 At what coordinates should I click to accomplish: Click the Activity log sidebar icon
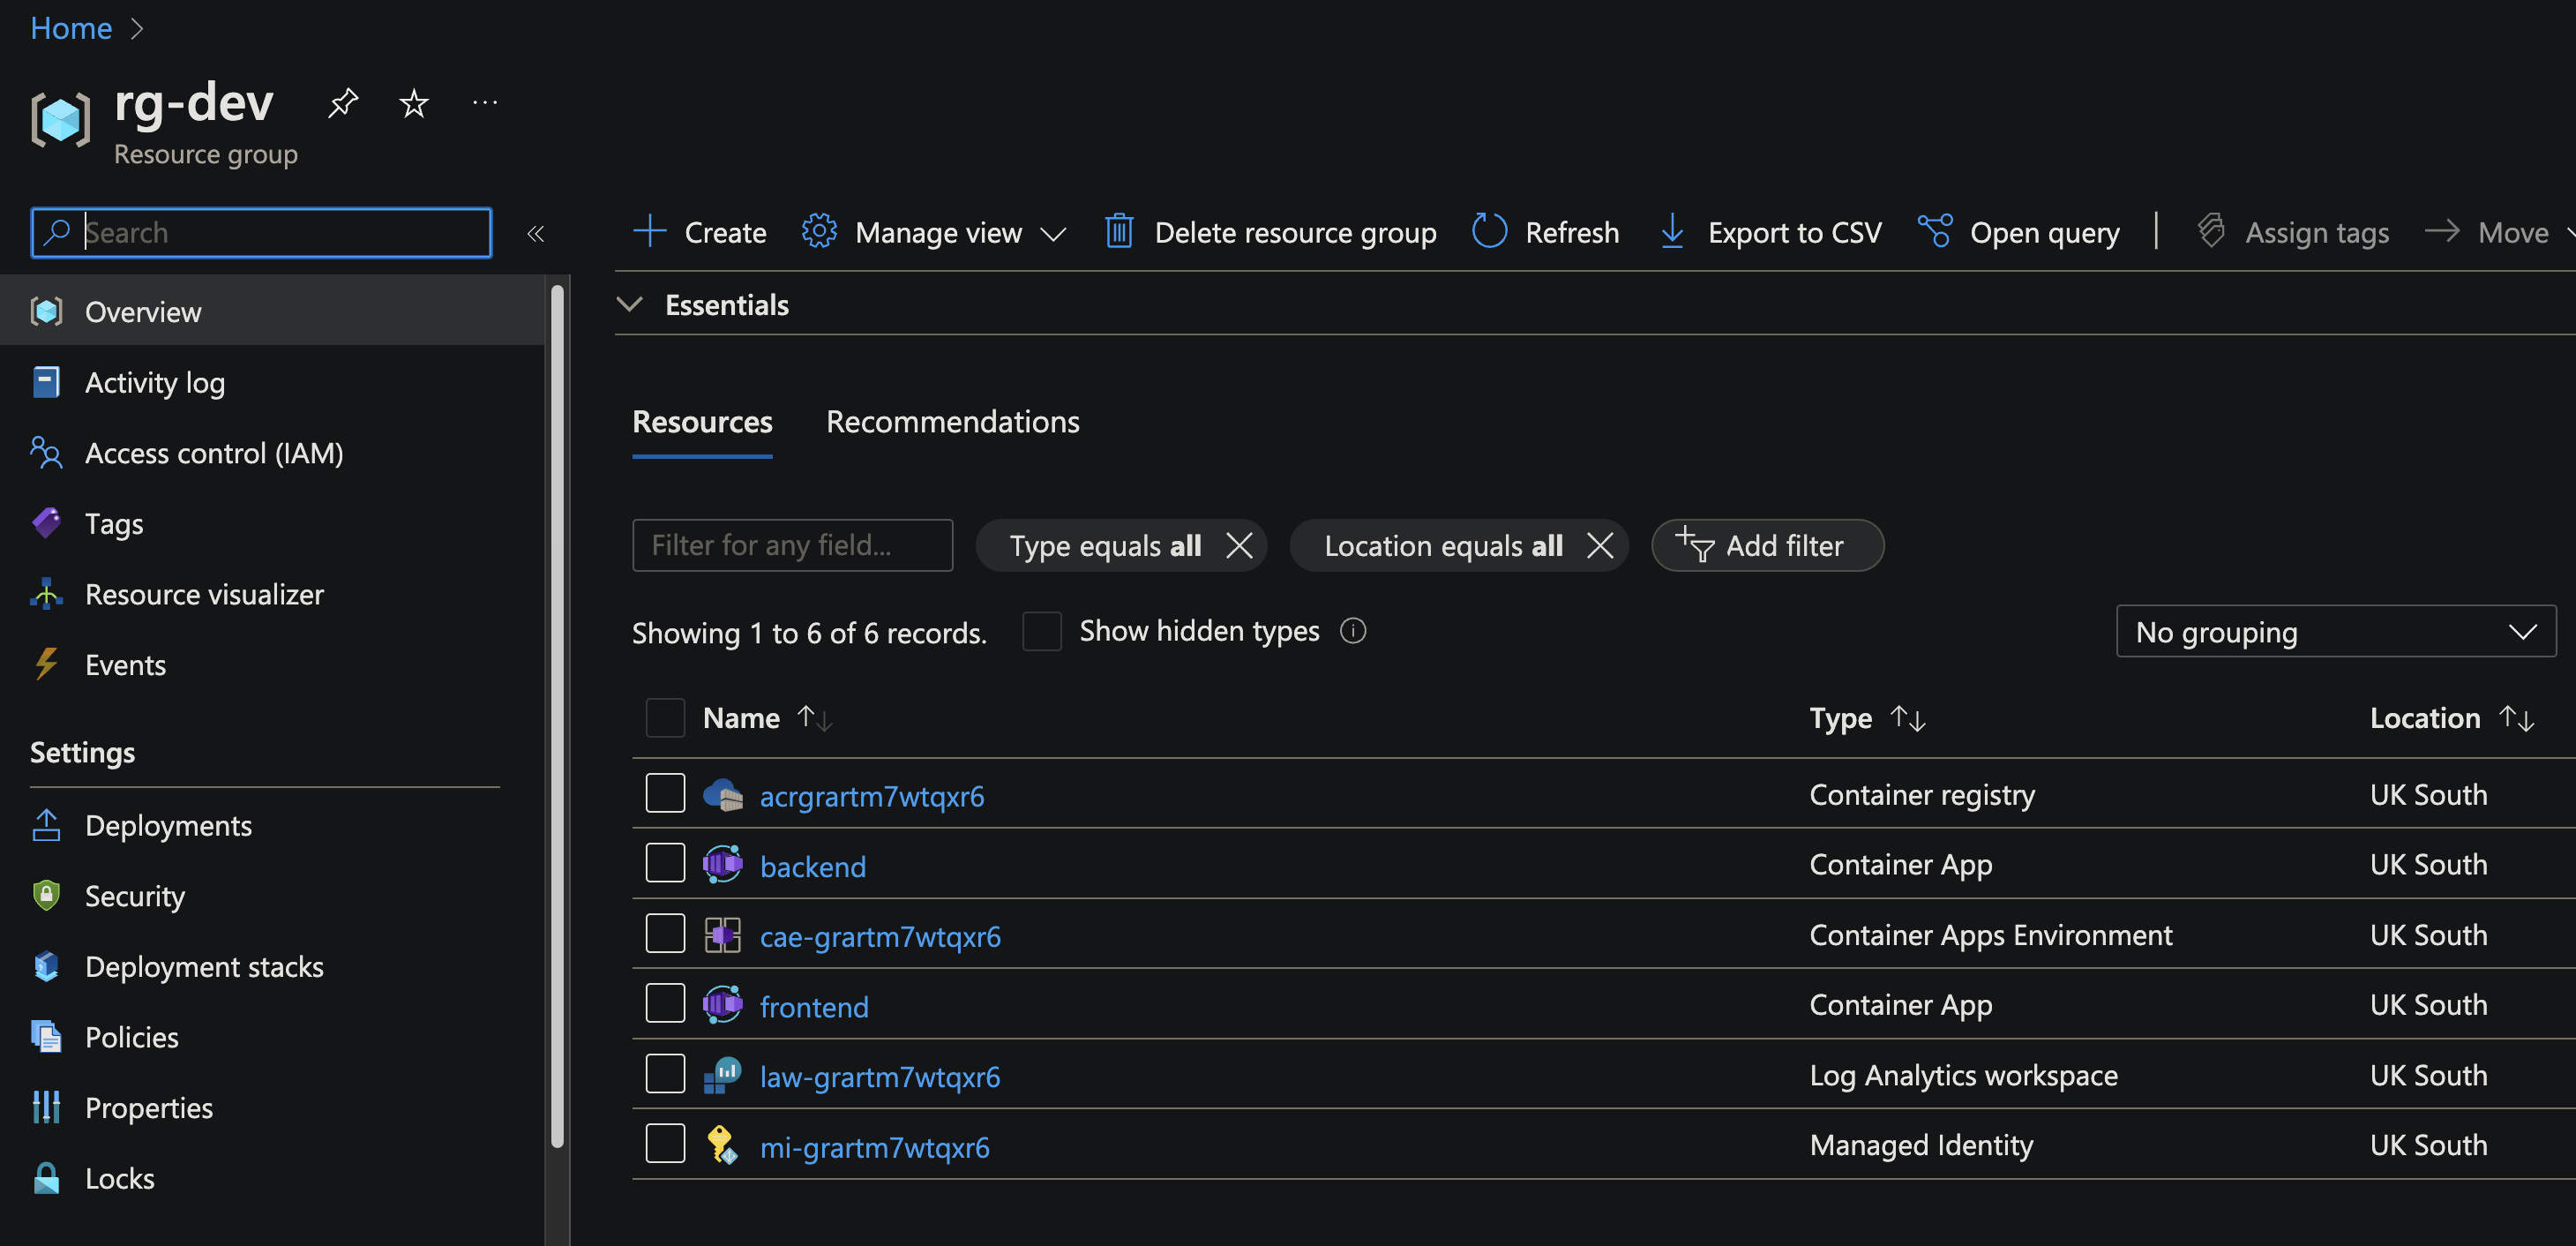pyautogui.click(x=46, y=382)
